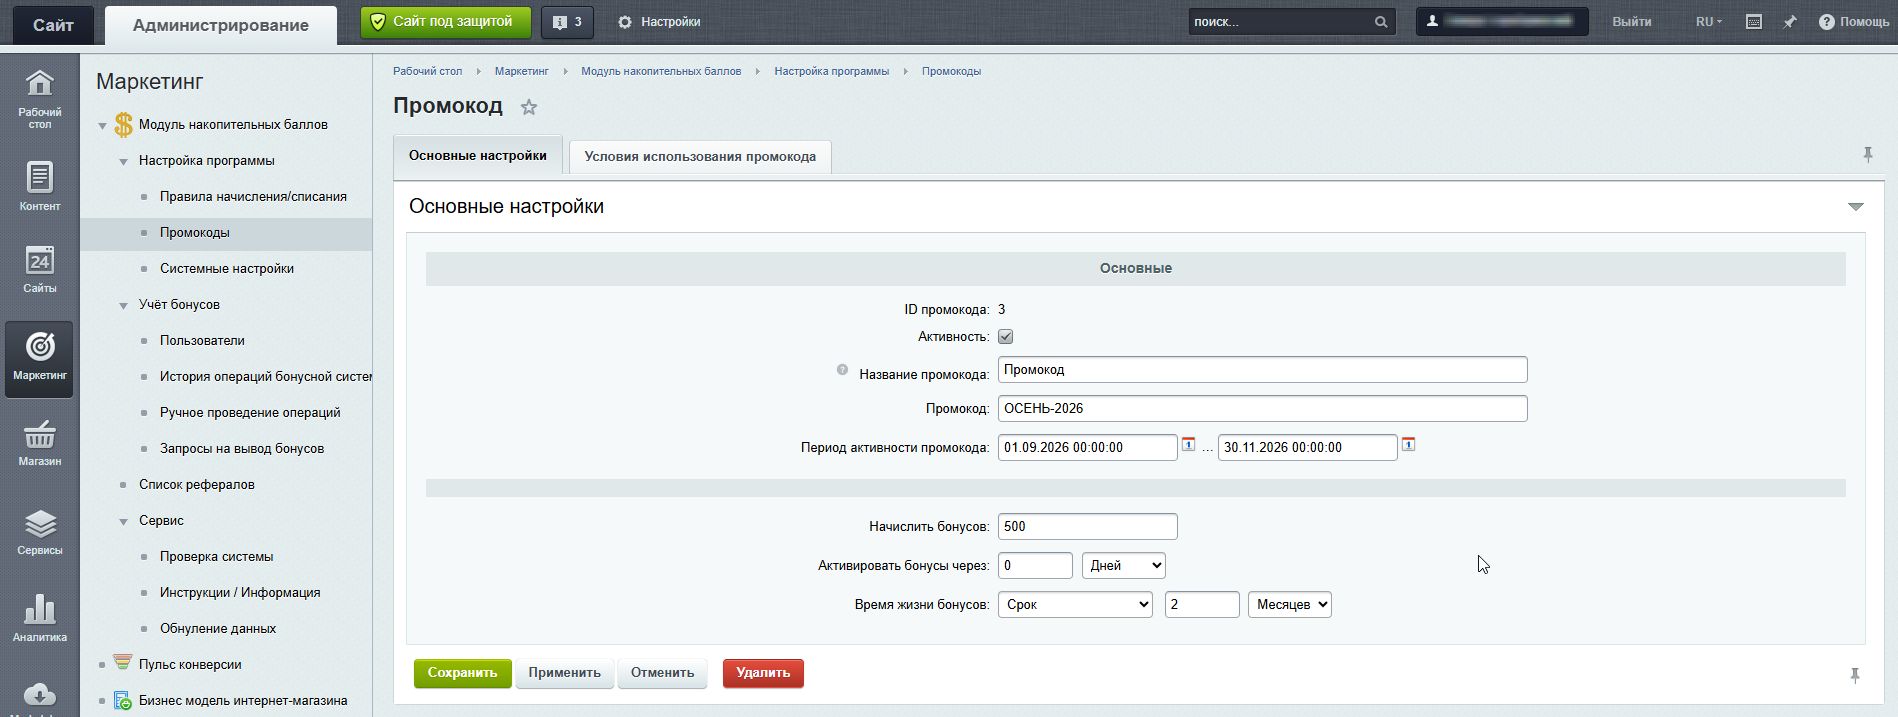Open the Магазин sidebar section
The image size is (1898, 717).
(x=40, y=444)
